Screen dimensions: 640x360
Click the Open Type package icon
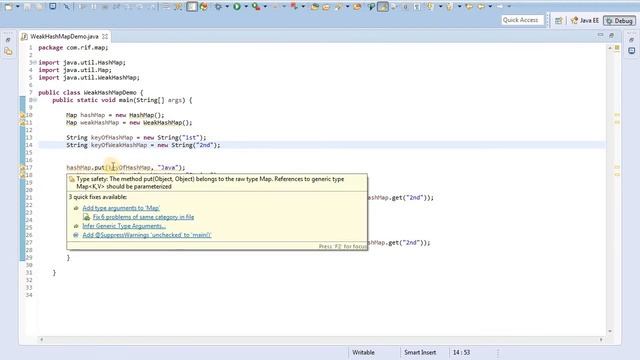(x=315, y=7)
